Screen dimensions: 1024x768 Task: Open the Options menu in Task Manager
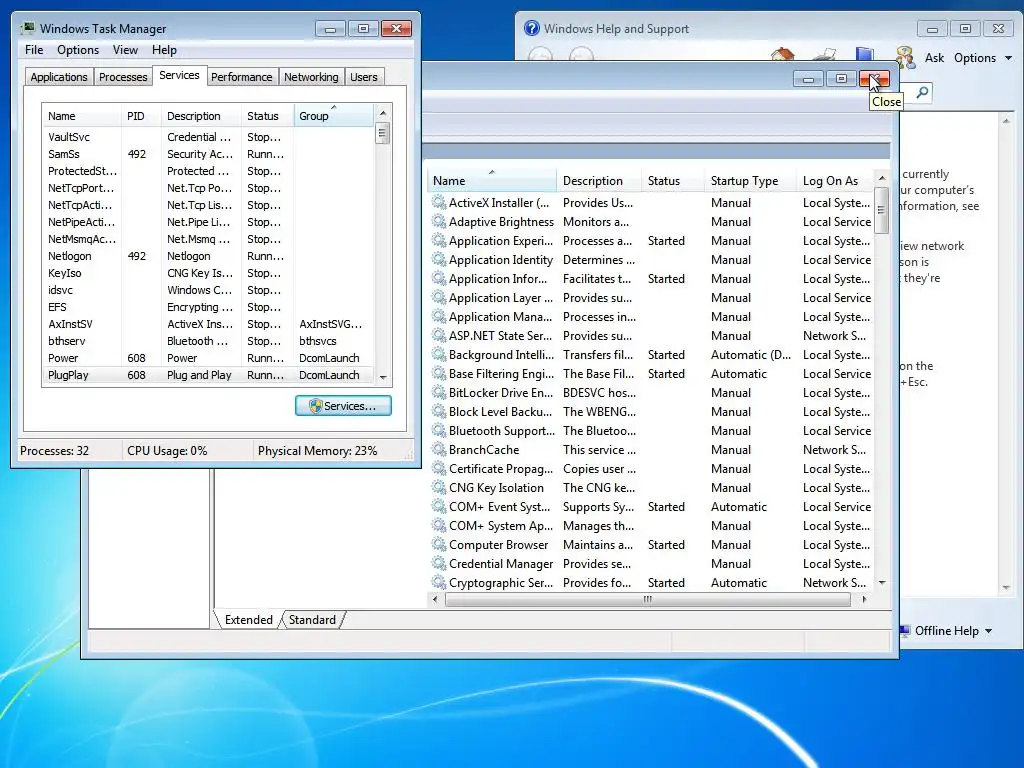[x=78, y=50]
